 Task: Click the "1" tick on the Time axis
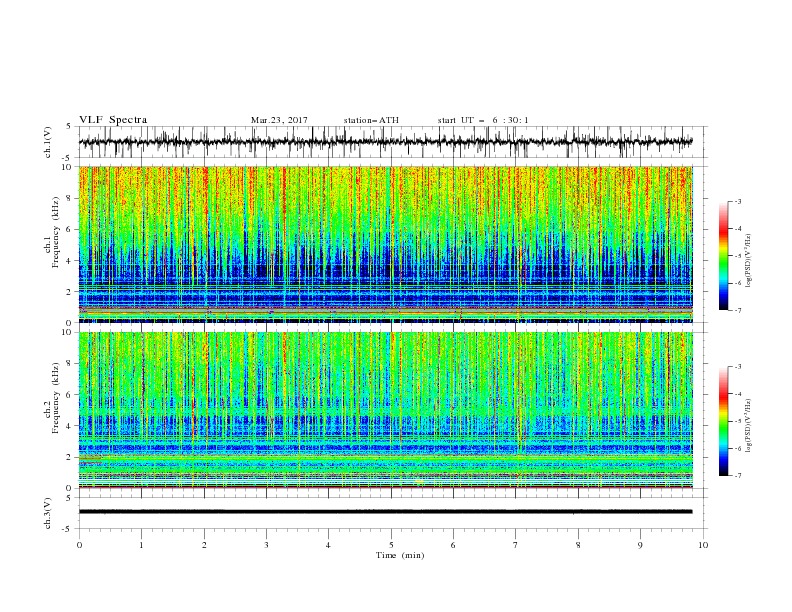(141, 545)
